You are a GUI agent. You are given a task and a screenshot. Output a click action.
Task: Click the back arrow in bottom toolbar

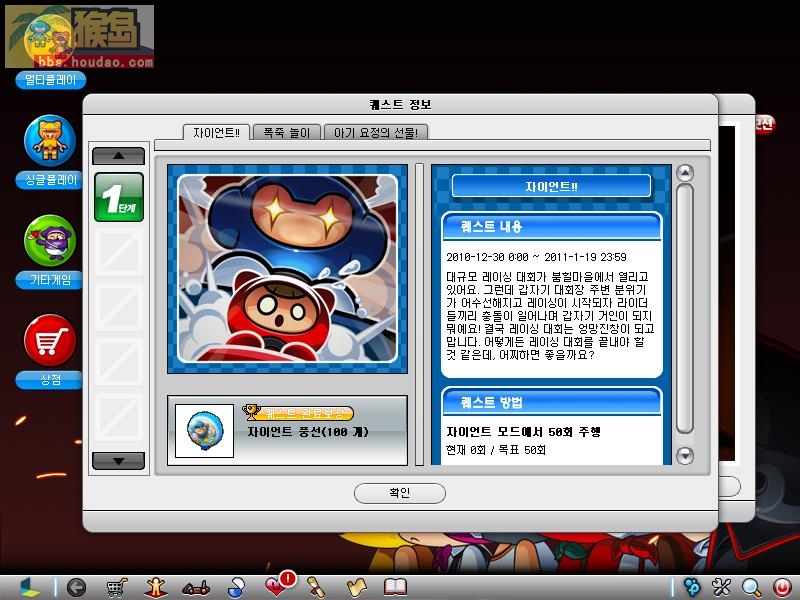pyautogui.click(x=77, y=588)
